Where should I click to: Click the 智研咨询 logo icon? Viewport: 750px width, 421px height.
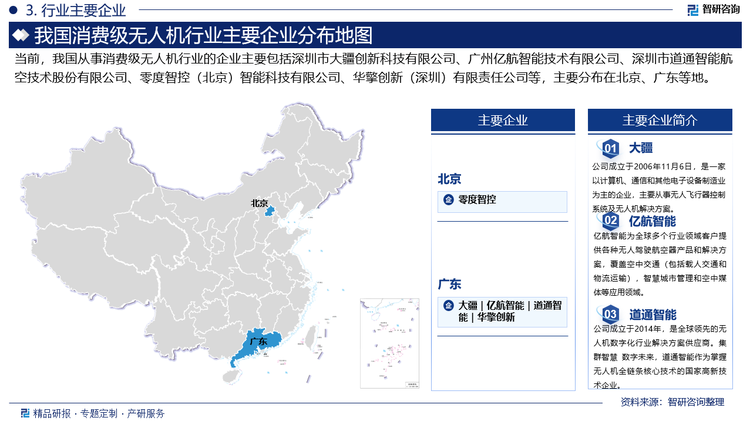coord(693,10)
